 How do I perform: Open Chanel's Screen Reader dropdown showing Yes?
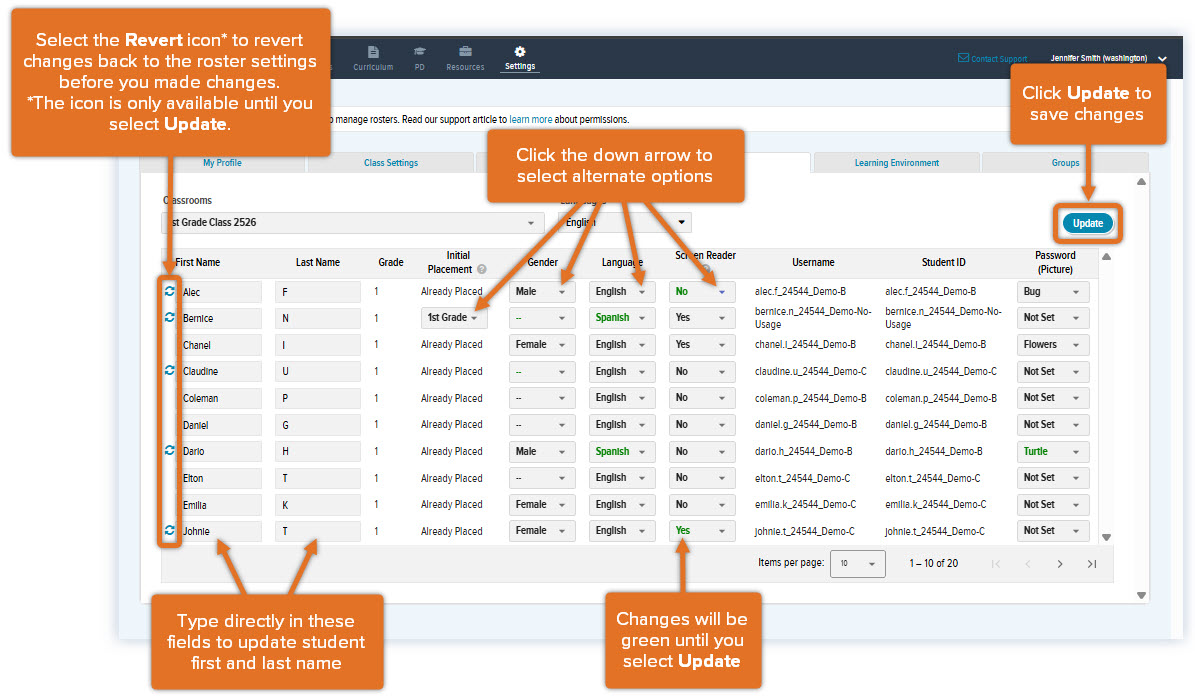click(701, 344)
